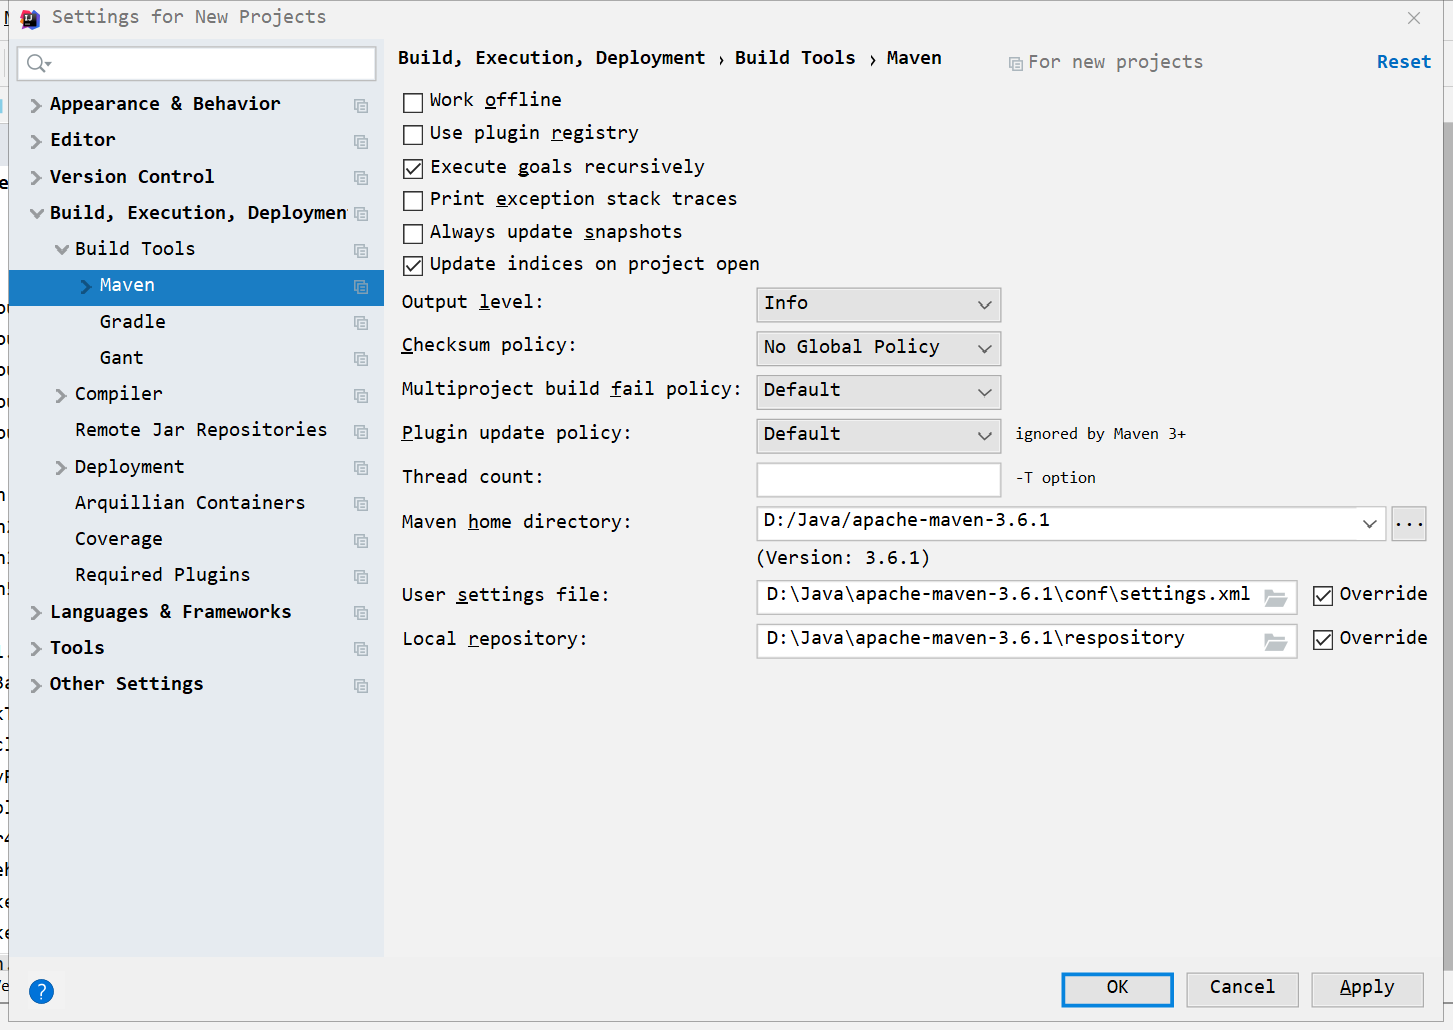Open the Maven home directory dropdown arrow

1369,523
